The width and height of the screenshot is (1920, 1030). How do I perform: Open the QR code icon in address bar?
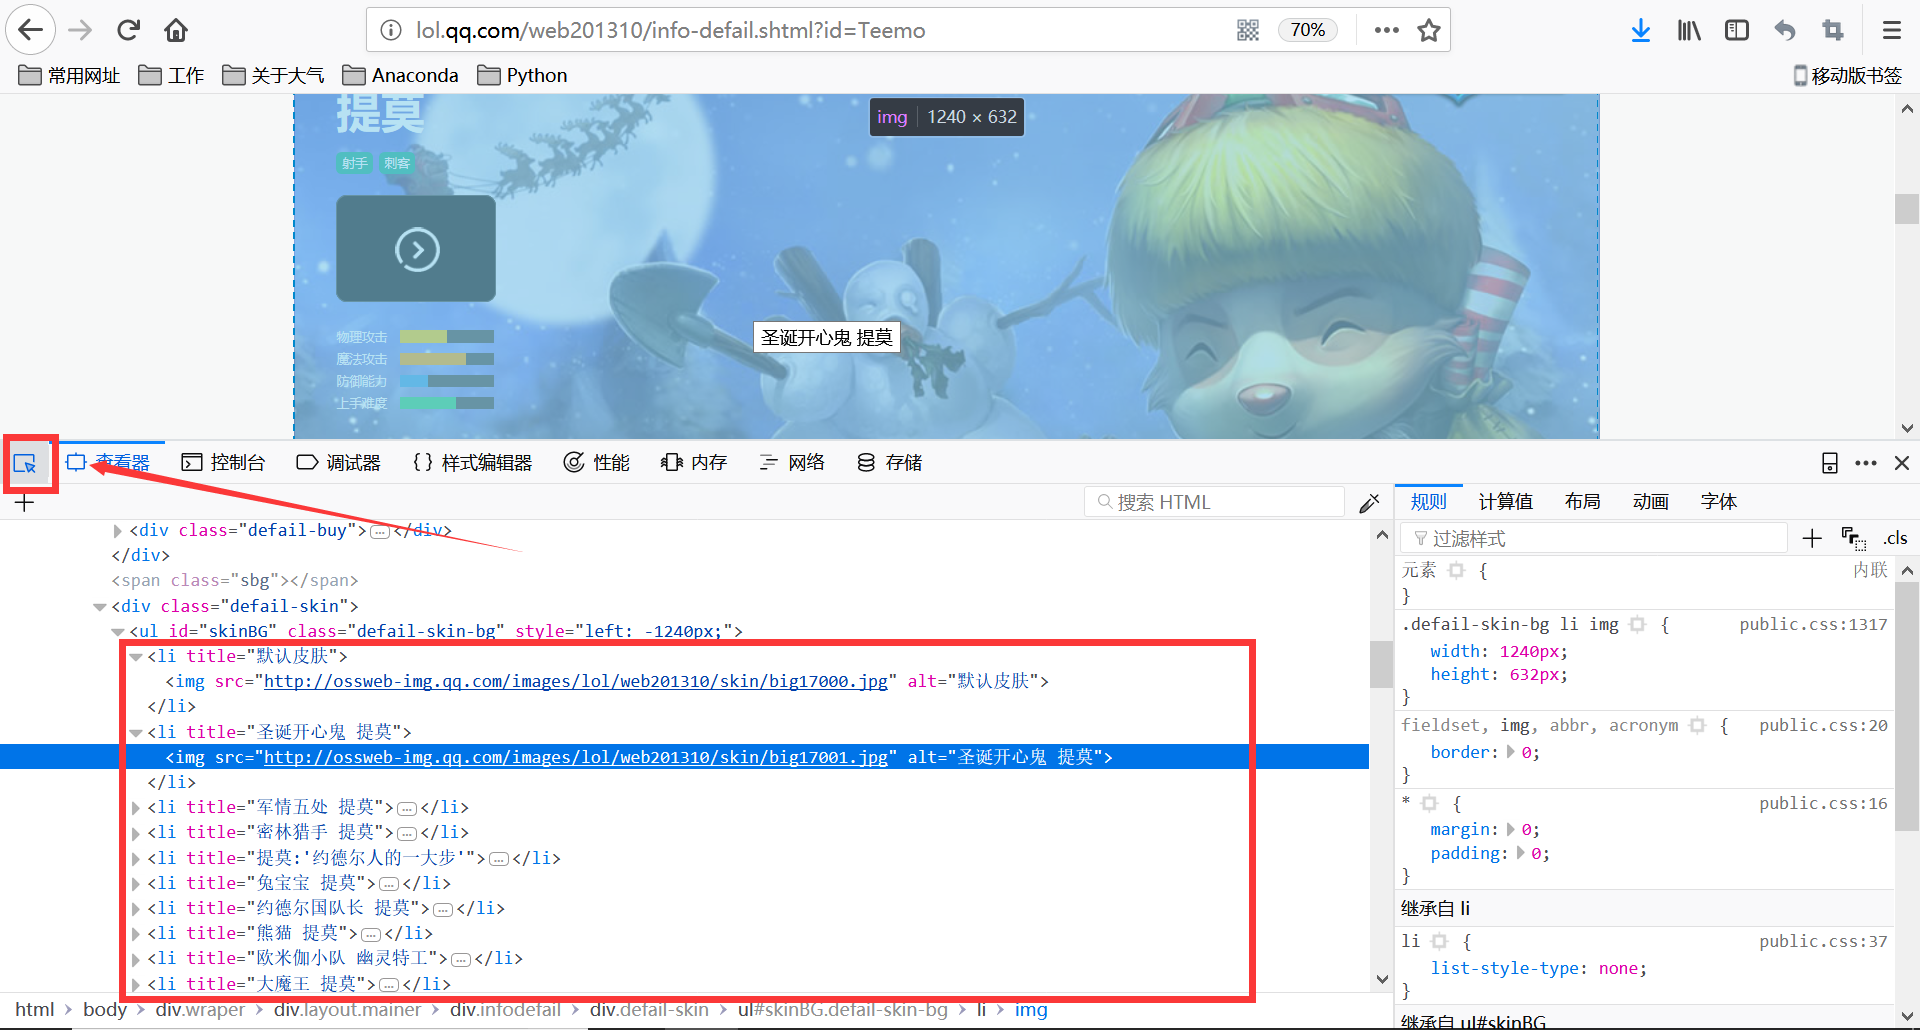click(x=1248, y=30)
